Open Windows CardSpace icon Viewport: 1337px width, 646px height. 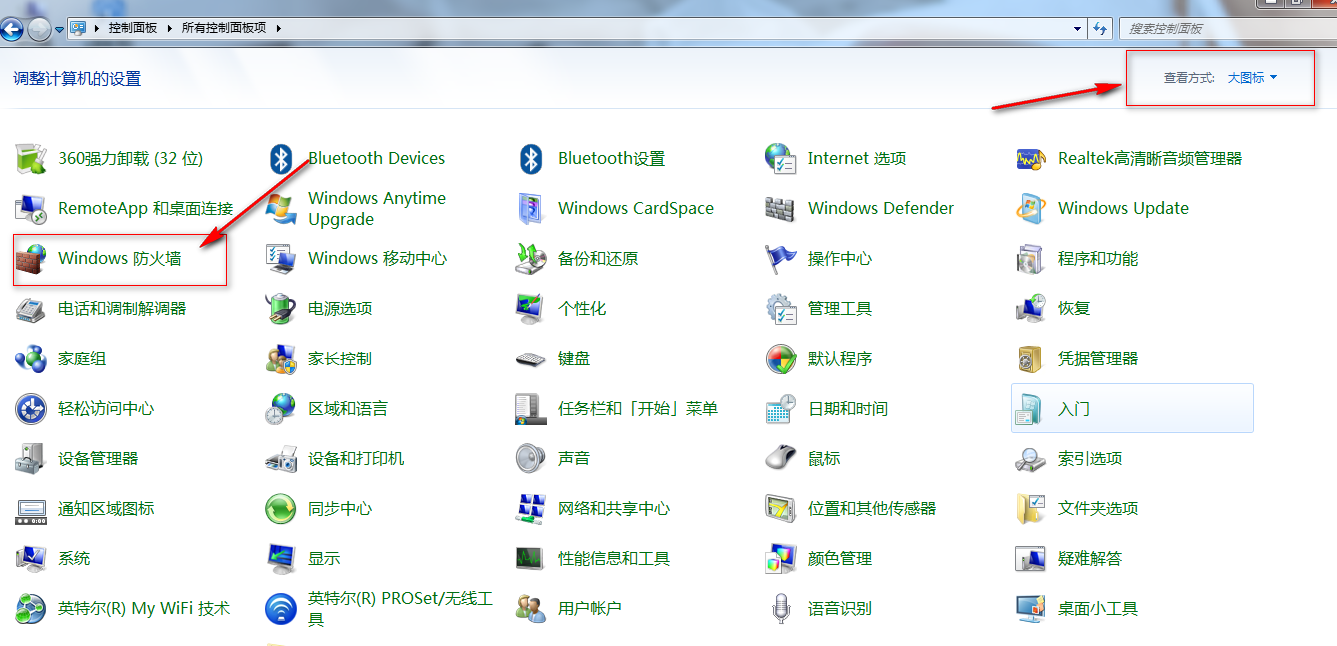coord(531,208)
